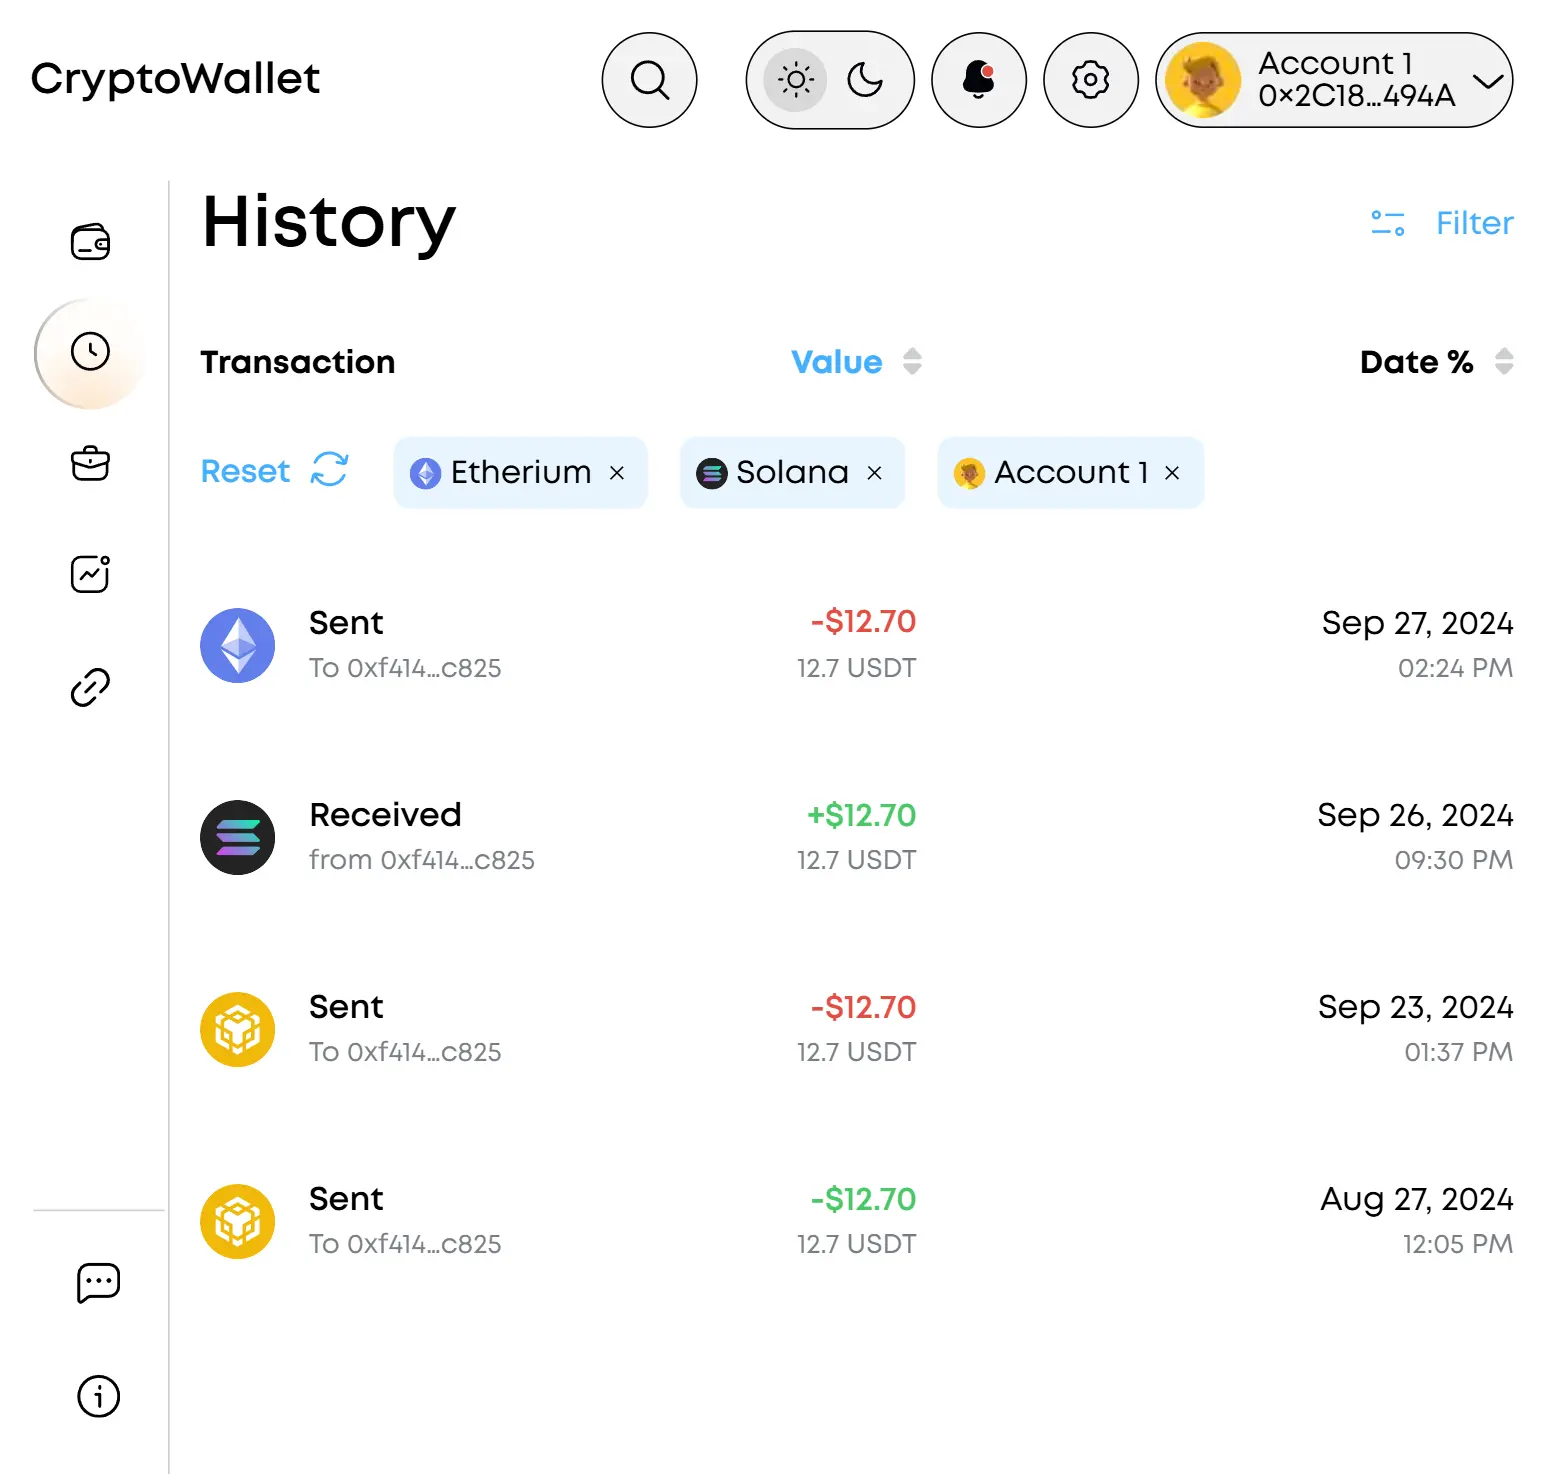The height and width of the screenshot is (1474, 1544).
Task: Click the filter sliders icon
Action: click(1388, 223)
